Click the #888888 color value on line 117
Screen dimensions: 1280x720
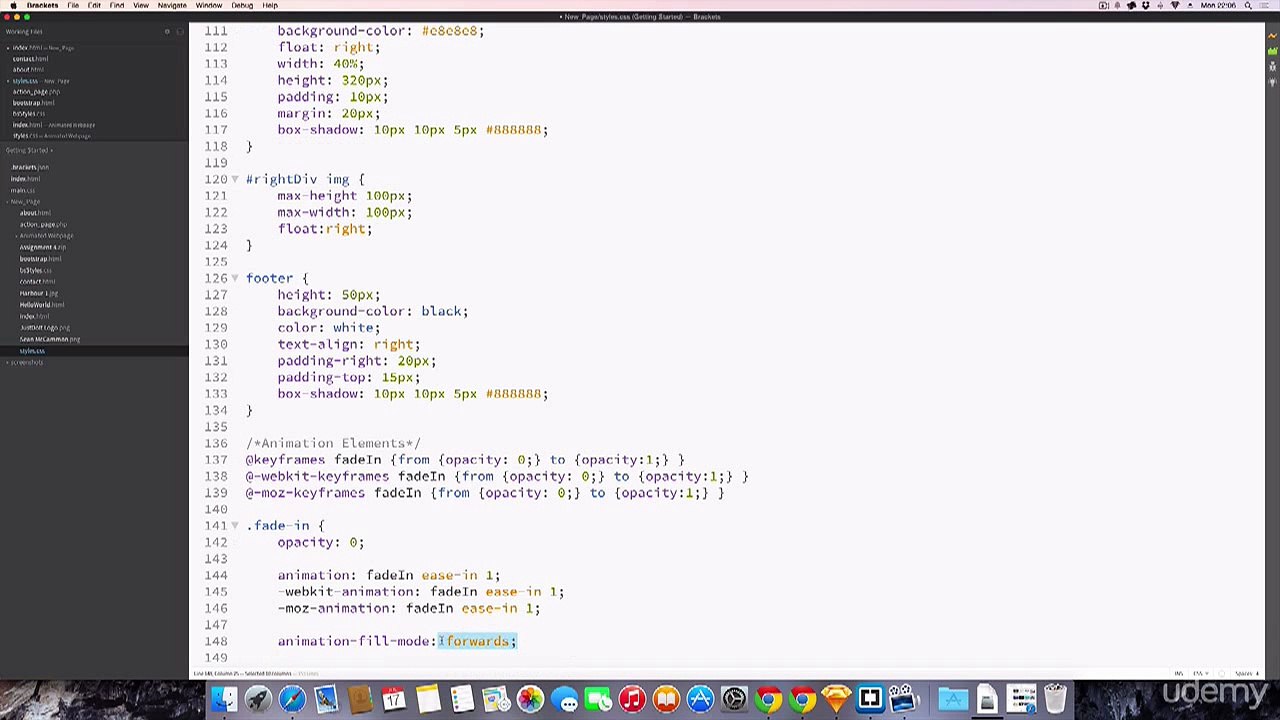point(513,130)
